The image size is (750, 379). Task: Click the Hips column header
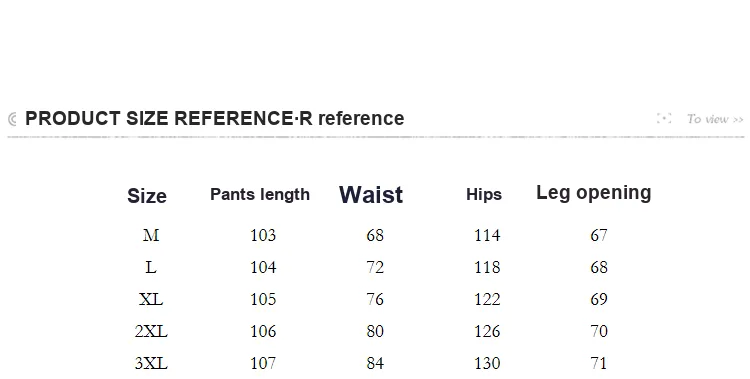(484, 194)
